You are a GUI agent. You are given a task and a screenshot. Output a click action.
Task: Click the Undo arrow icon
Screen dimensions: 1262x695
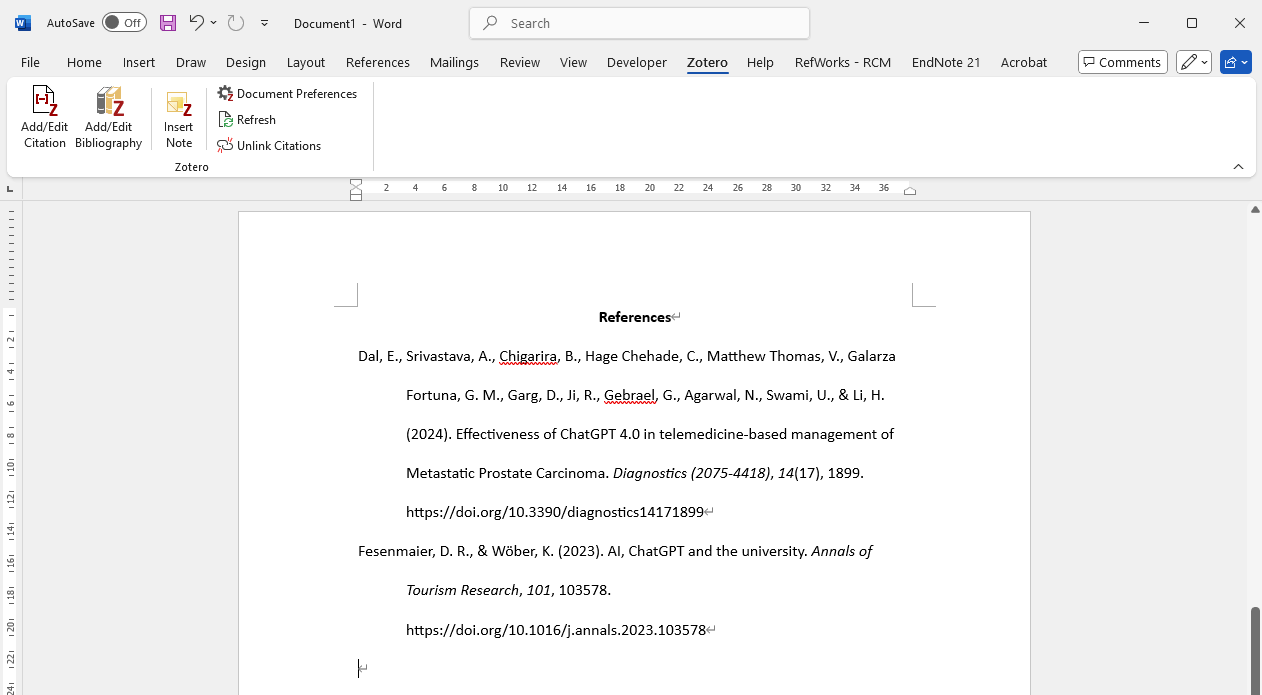point(197,23)
